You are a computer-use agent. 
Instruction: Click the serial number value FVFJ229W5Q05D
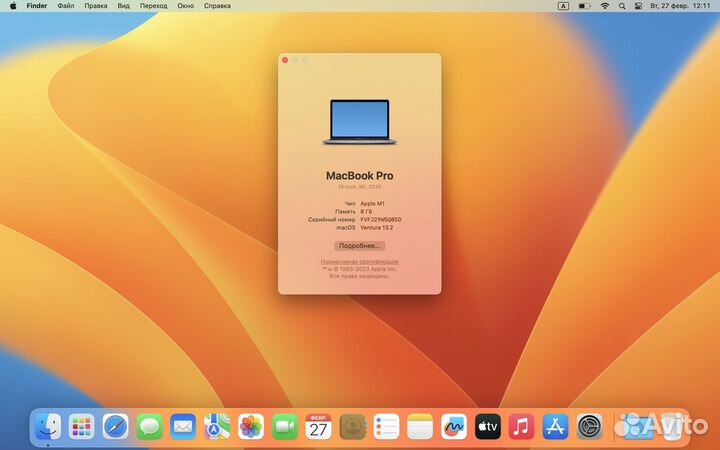coord(381,219)
